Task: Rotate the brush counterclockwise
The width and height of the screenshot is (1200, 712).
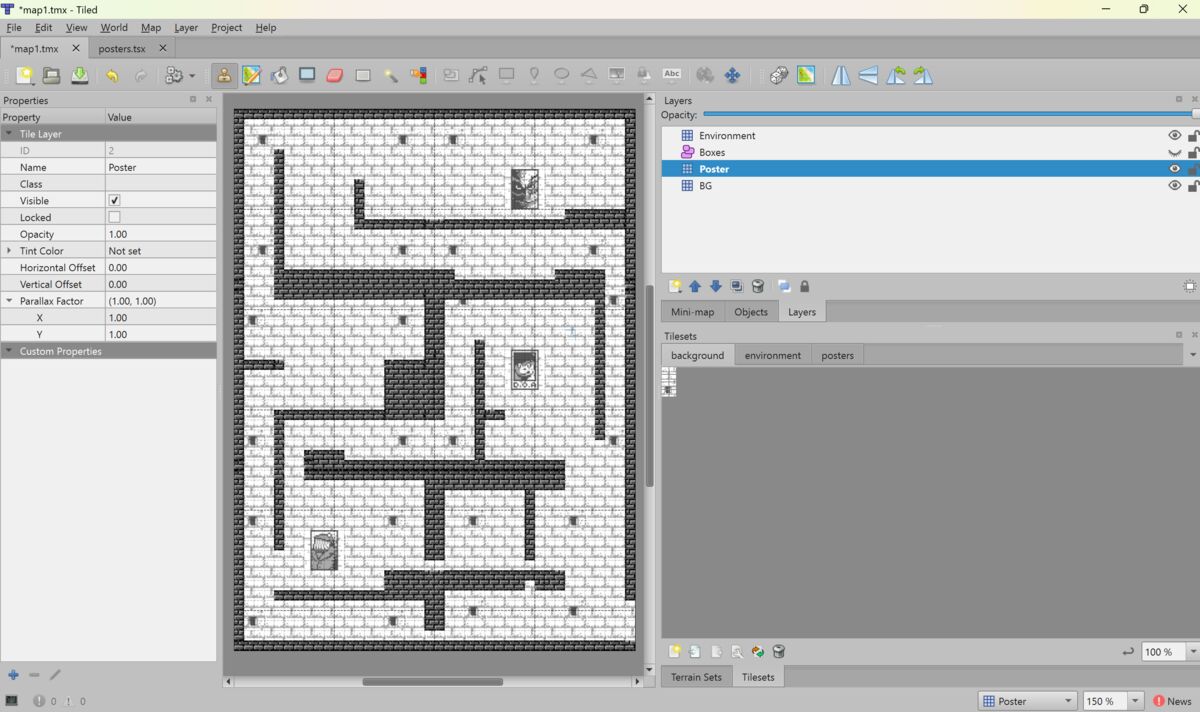Action: tap(896, 74)
